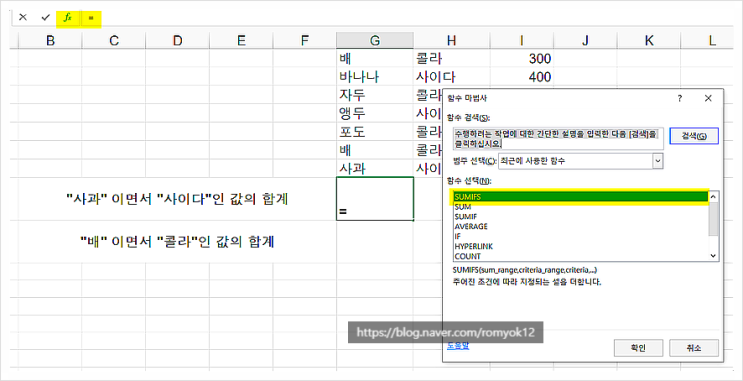Click the cell containing 포도
Image resolution: width=743 pixels, height=381 pixels.
click(x=375, y=132)
